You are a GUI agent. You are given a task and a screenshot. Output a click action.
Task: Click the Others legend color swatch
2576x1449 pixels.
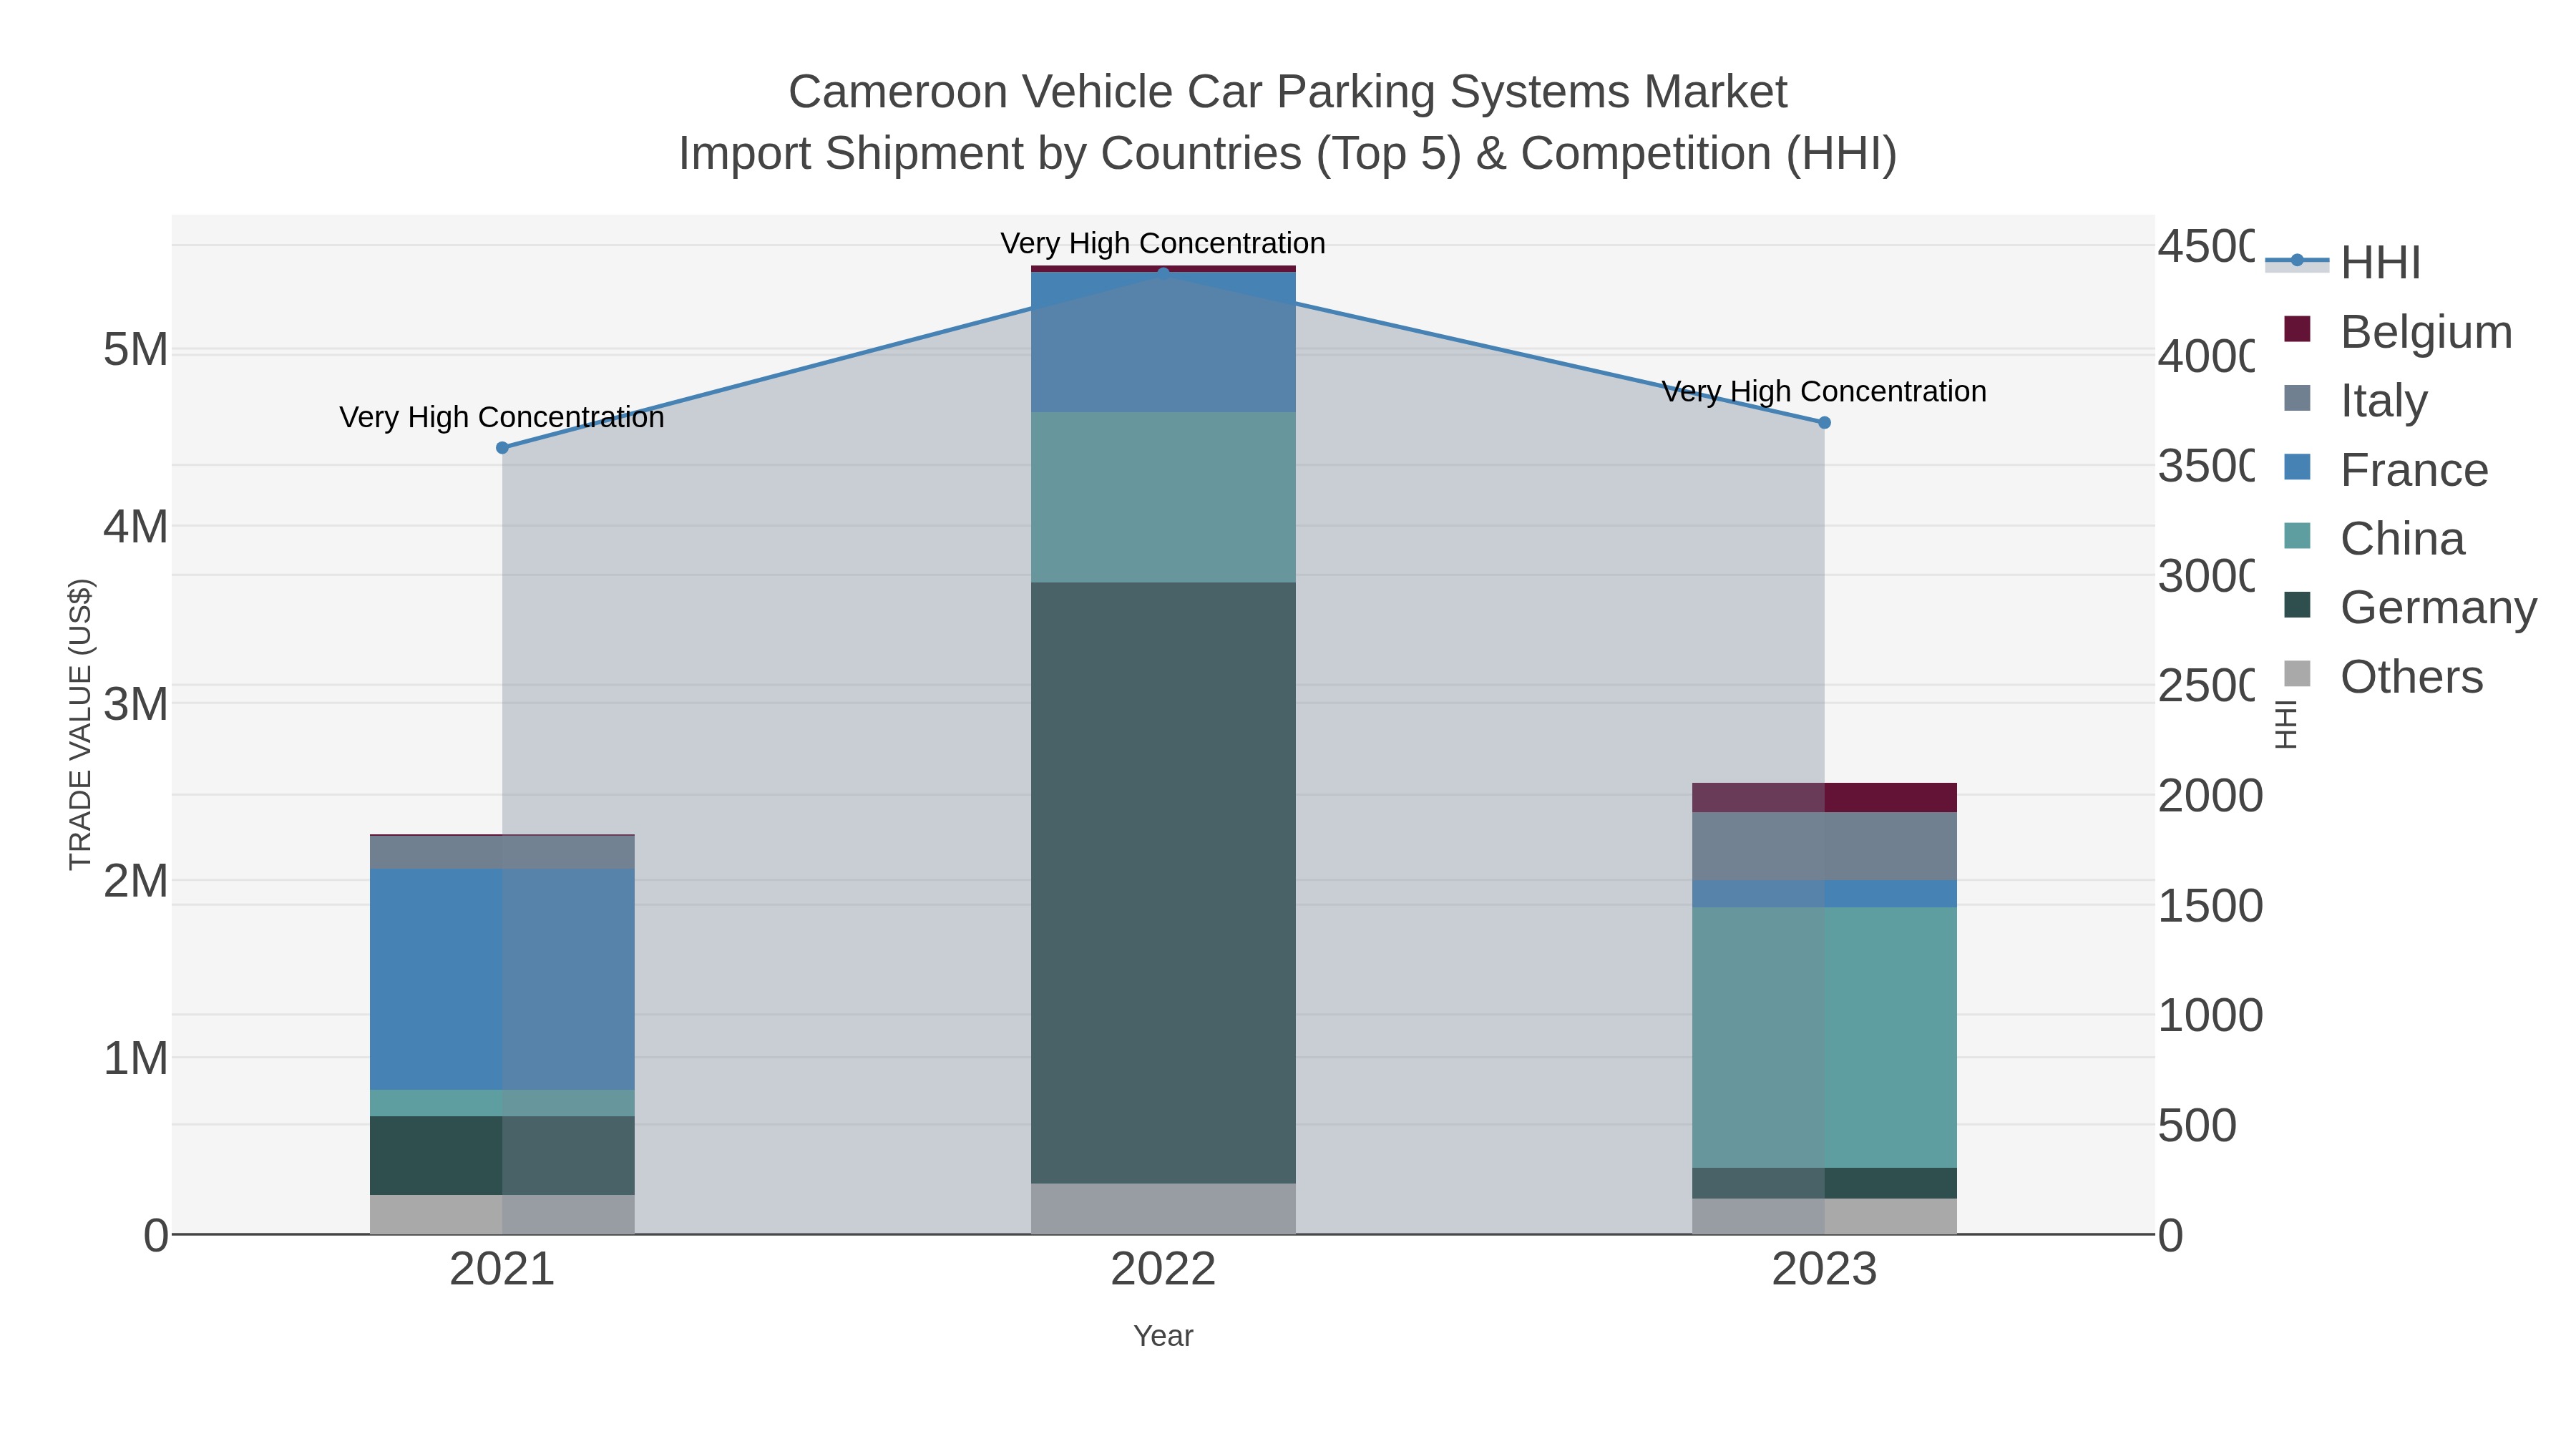[x=2297, y=674]
